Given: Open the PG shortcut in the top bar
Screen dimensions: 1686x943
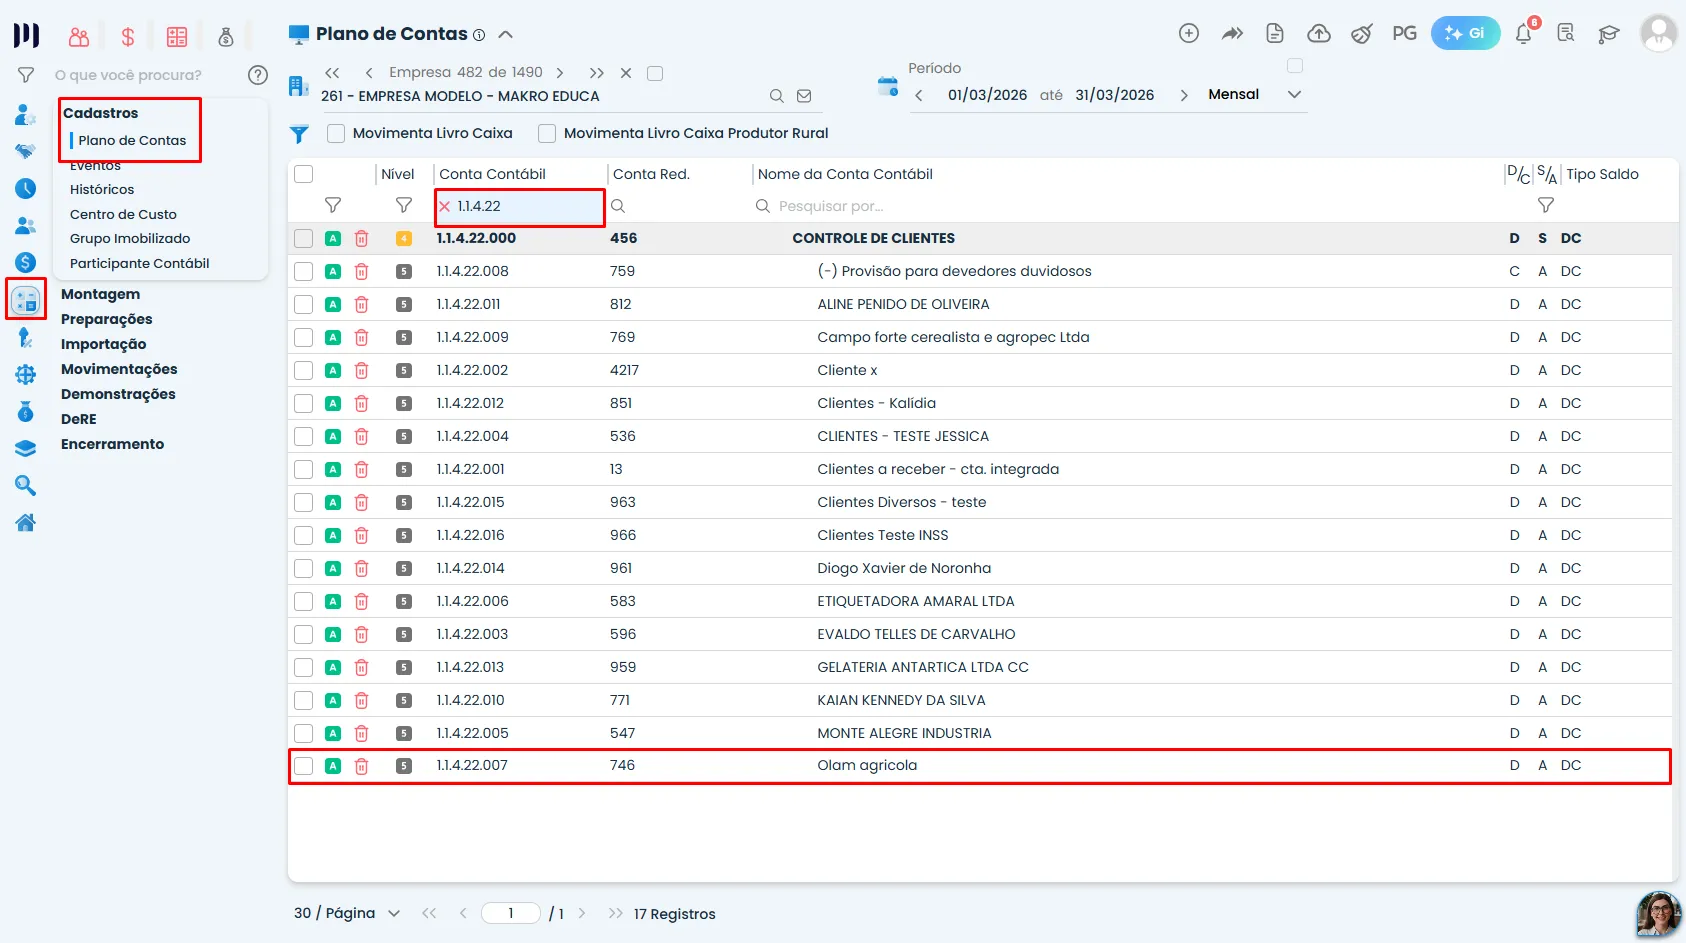Looking at the screenshot, I should (x=1404, y=34).
